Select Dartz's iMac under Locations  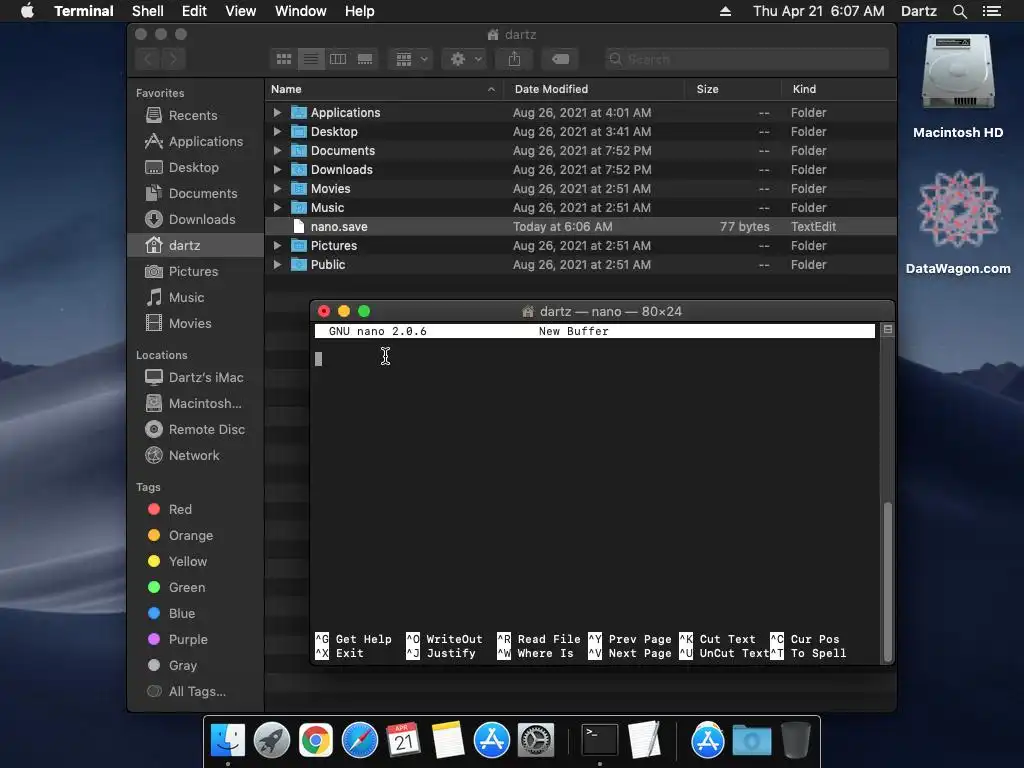click(194, 377)
